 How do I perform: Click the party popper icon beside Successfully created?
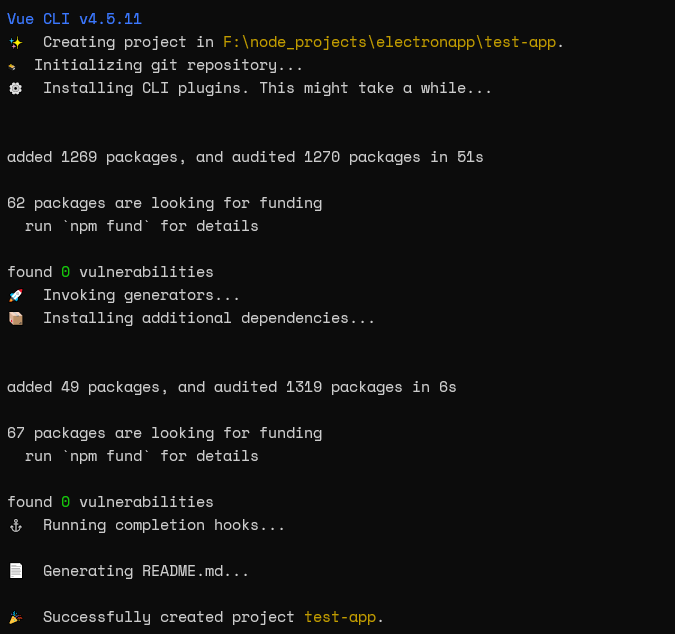pos(15,617)
